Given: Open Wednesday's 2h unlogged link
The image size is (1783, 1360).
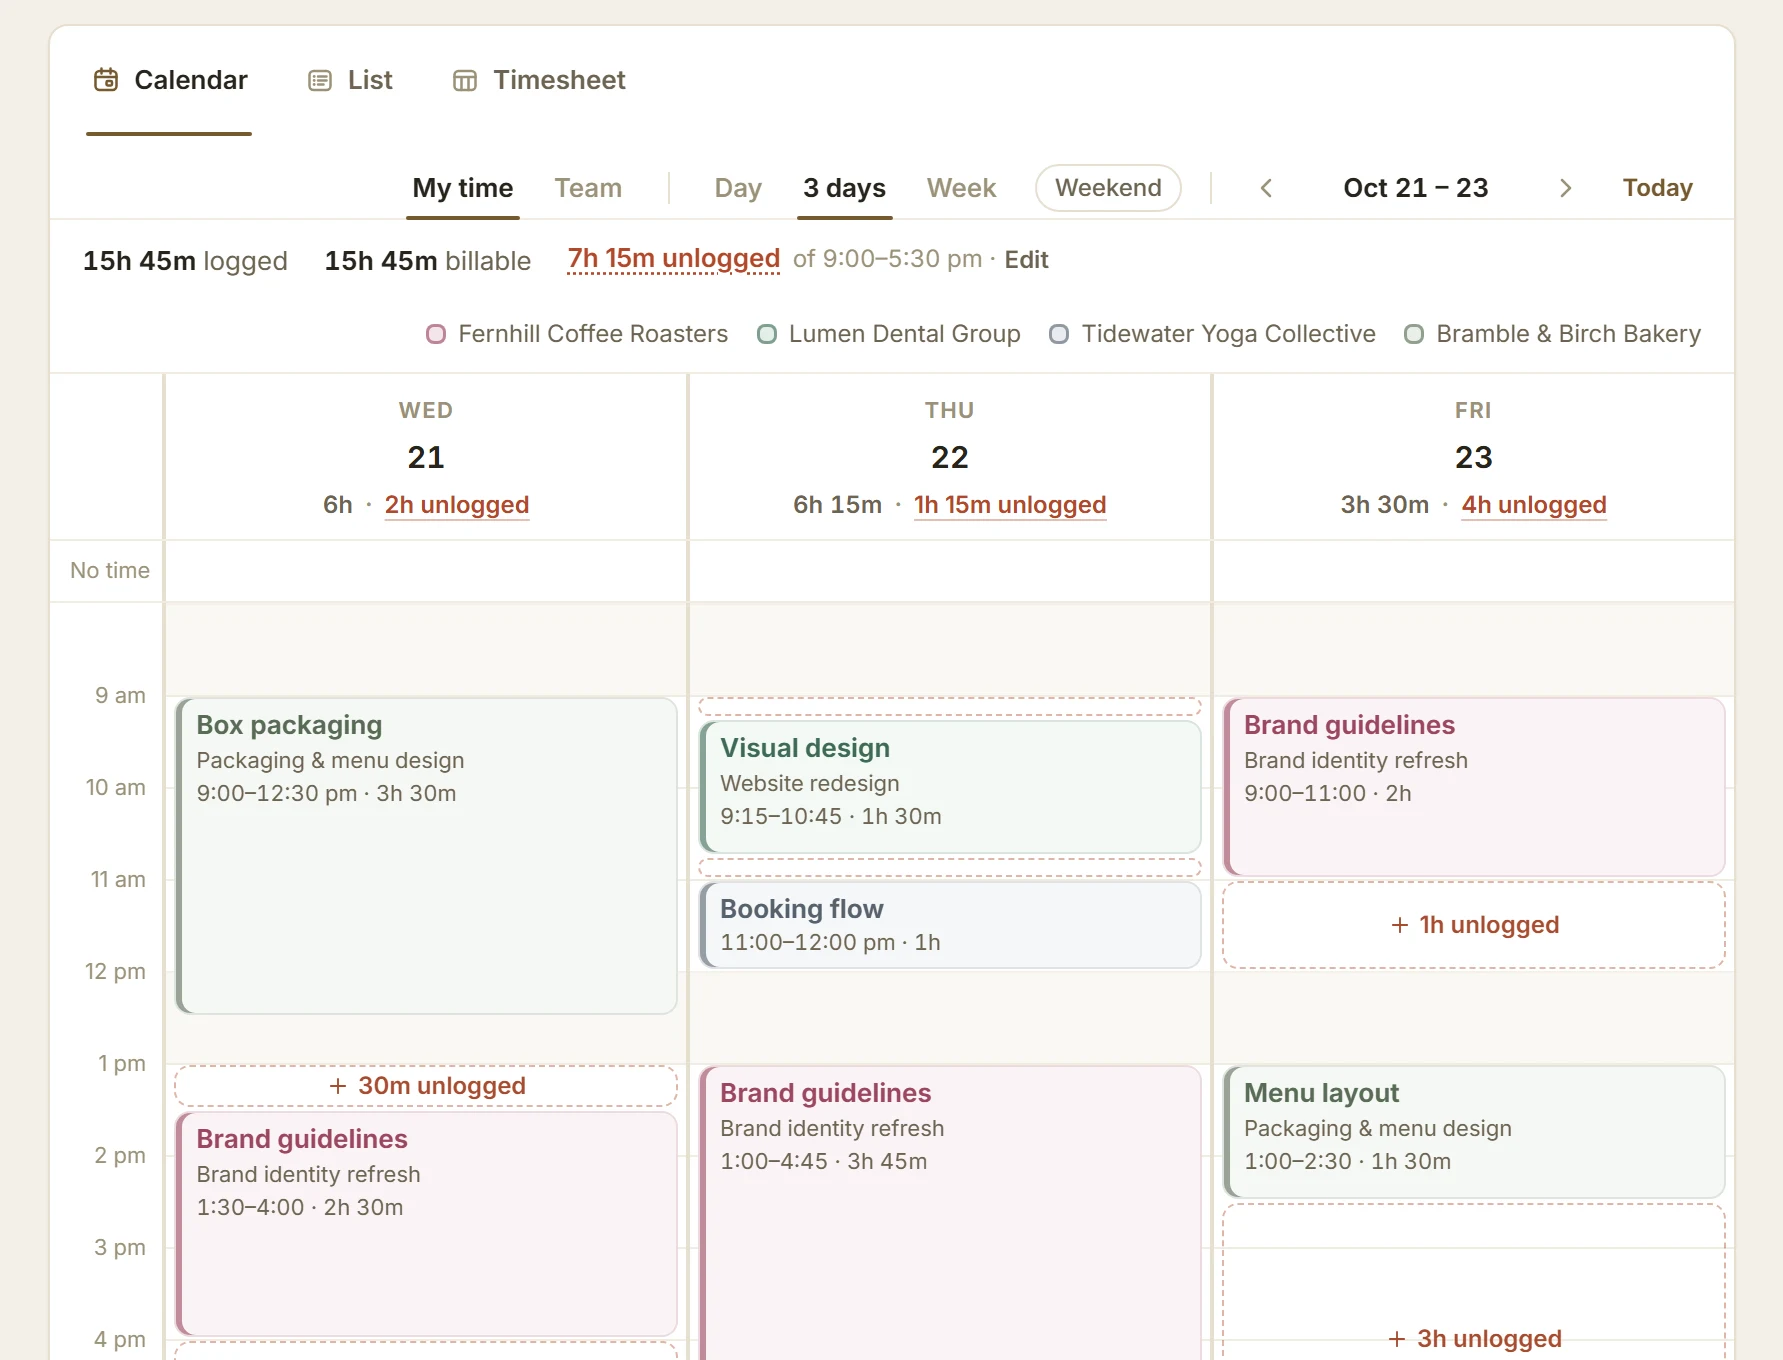Looking at the screenshot, I should (457, 505).
